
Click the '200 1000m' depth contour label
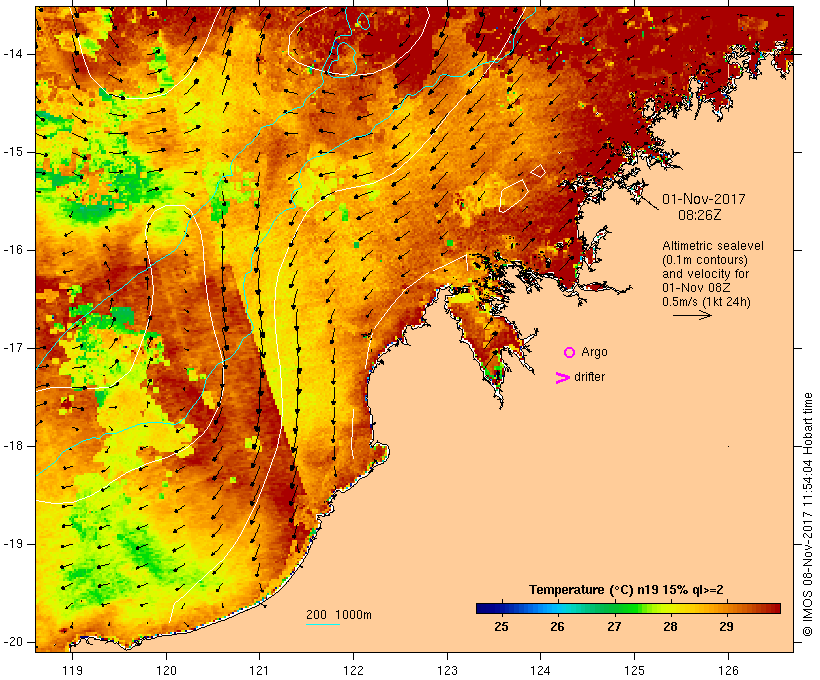click(339, 615)
